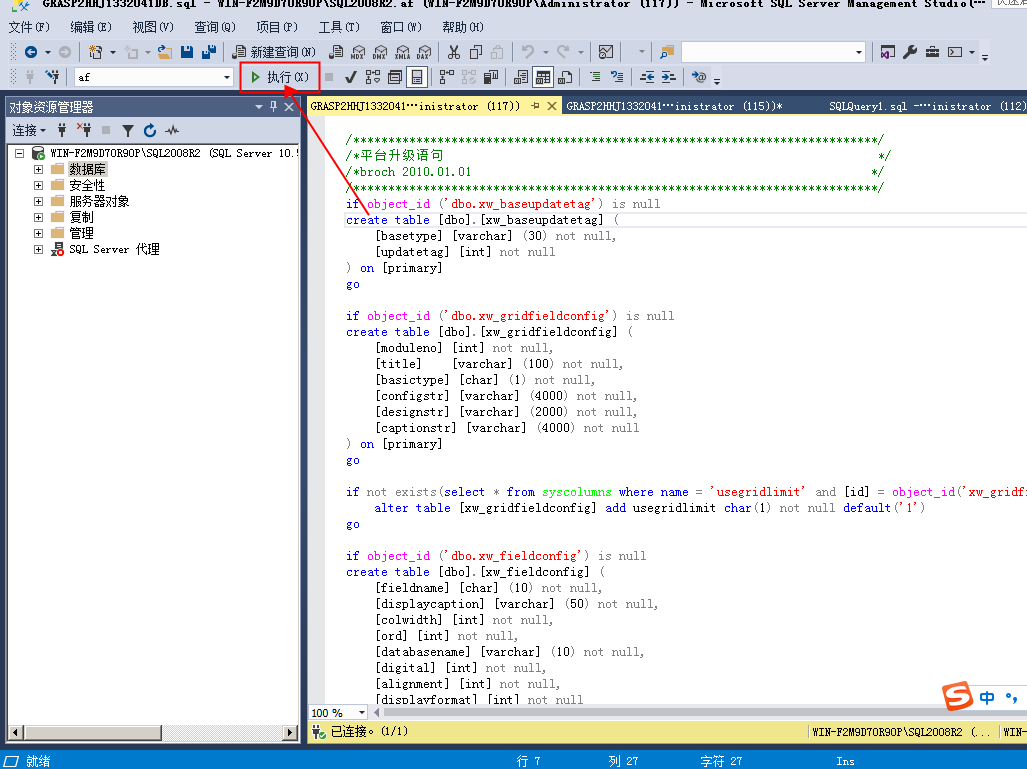Click the 执行 (Execute) button
The image size is (1027, 769).
point(279,77)
